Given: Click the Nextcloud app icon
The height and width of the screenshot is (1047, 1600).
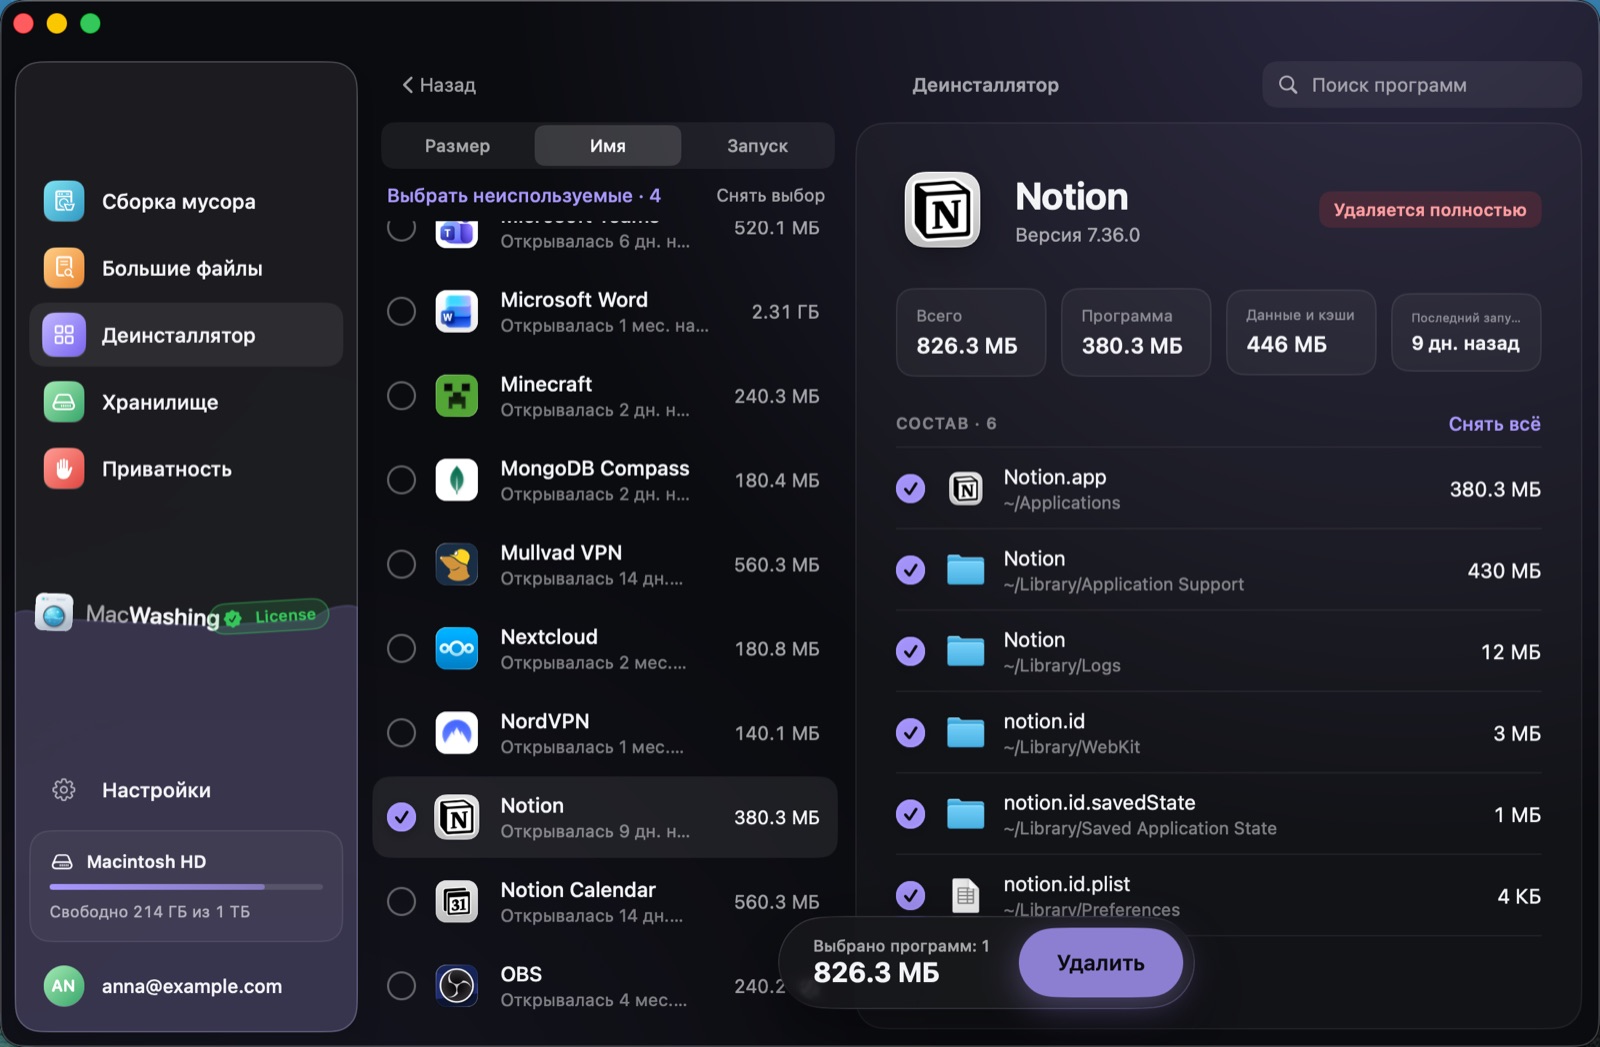Looking at the screenshot, I should (x=457, y=649).
